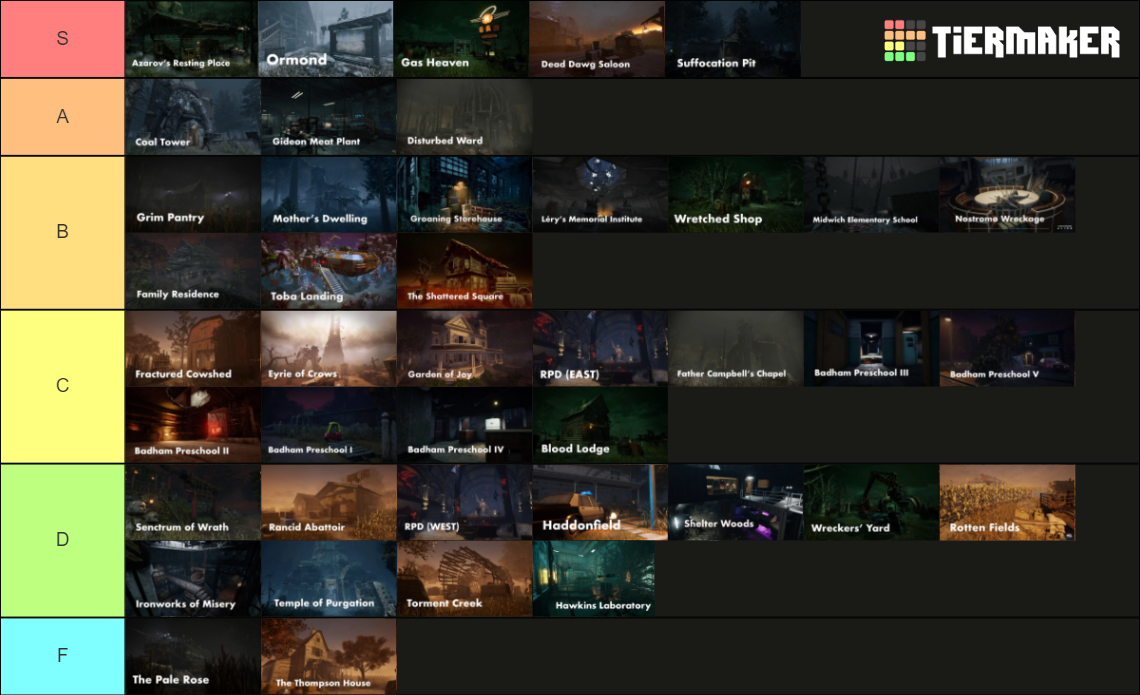1140x695 pixels.
Task: Click the Gas Heaven map image
Action: click(x=461, y=39)
